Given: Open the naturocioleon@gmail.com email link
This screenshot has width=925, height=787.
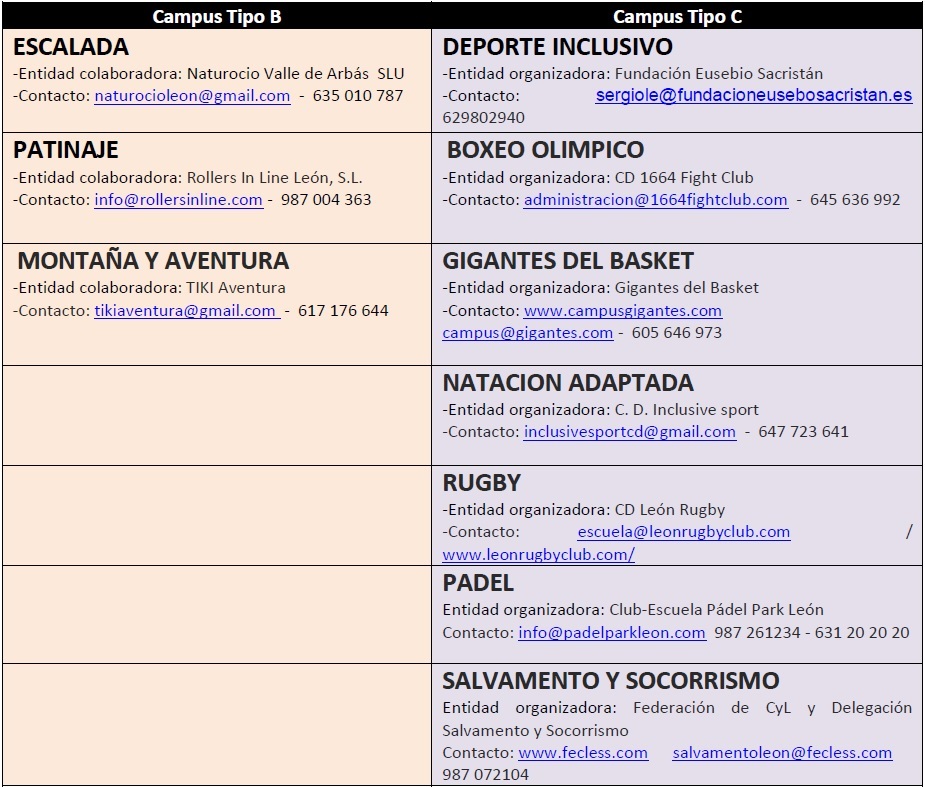Looking at the screenshot, I should 192,96.
